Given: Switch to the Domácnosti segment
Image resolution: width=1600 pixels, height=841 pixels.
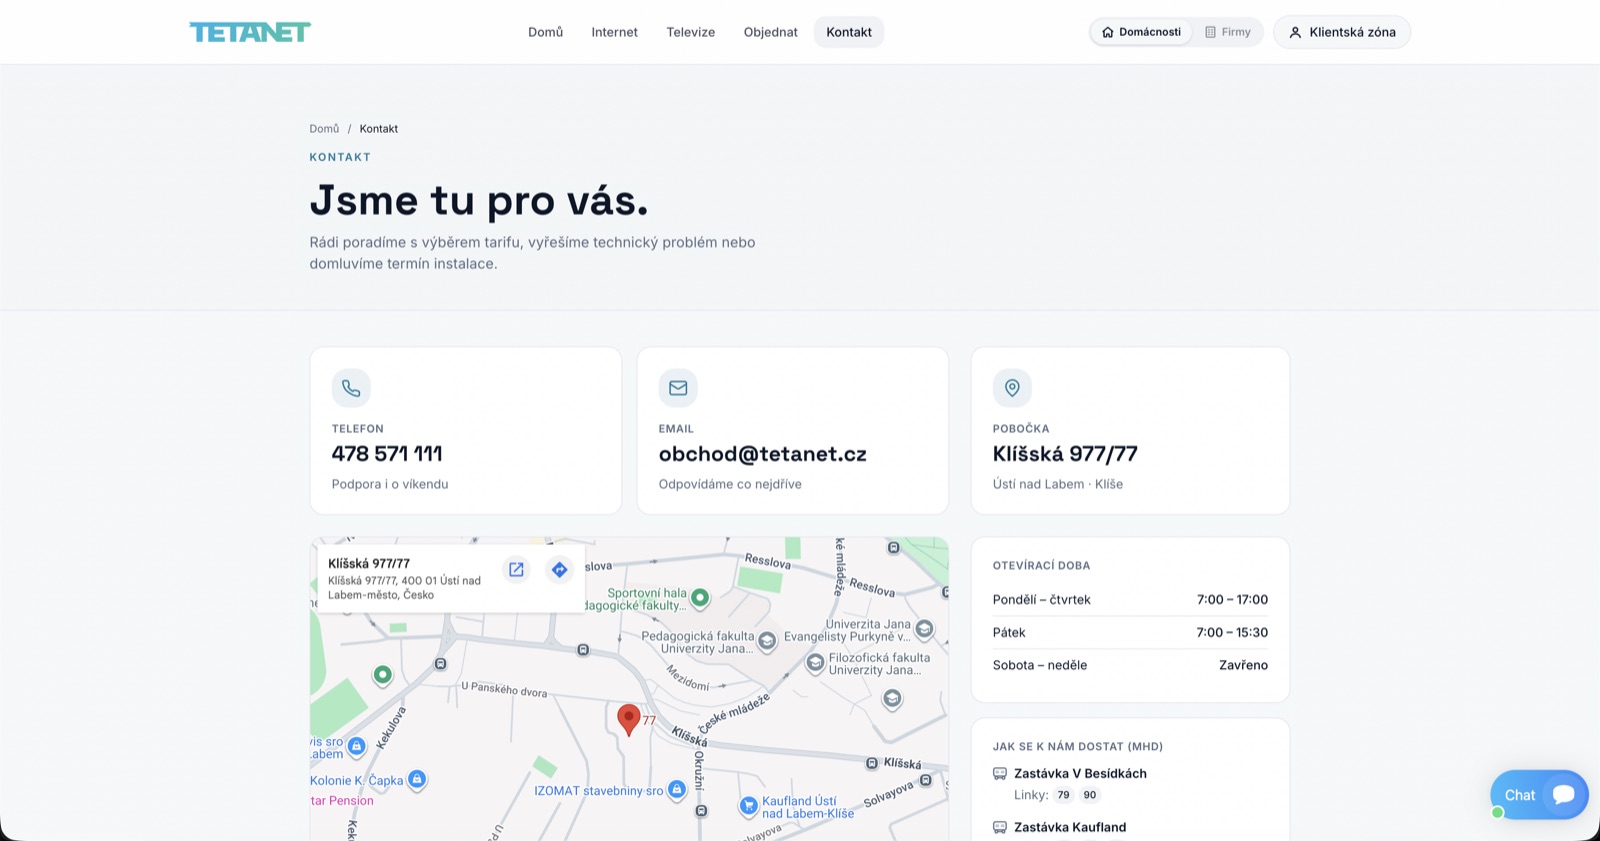Looking at the screenshot, I should [x=1141, y=32].
